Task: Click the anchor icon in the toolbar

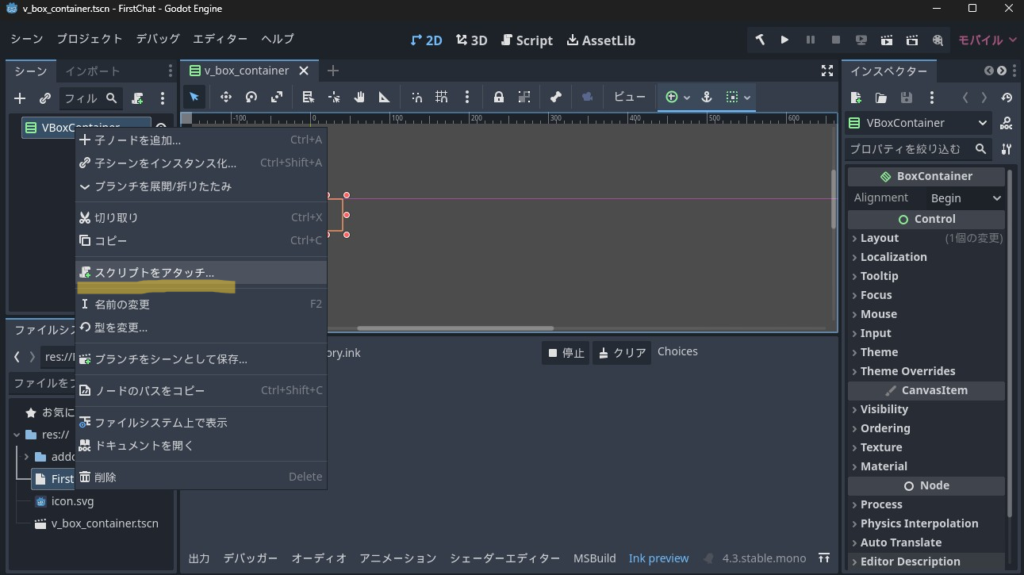Action: (707, 97)
